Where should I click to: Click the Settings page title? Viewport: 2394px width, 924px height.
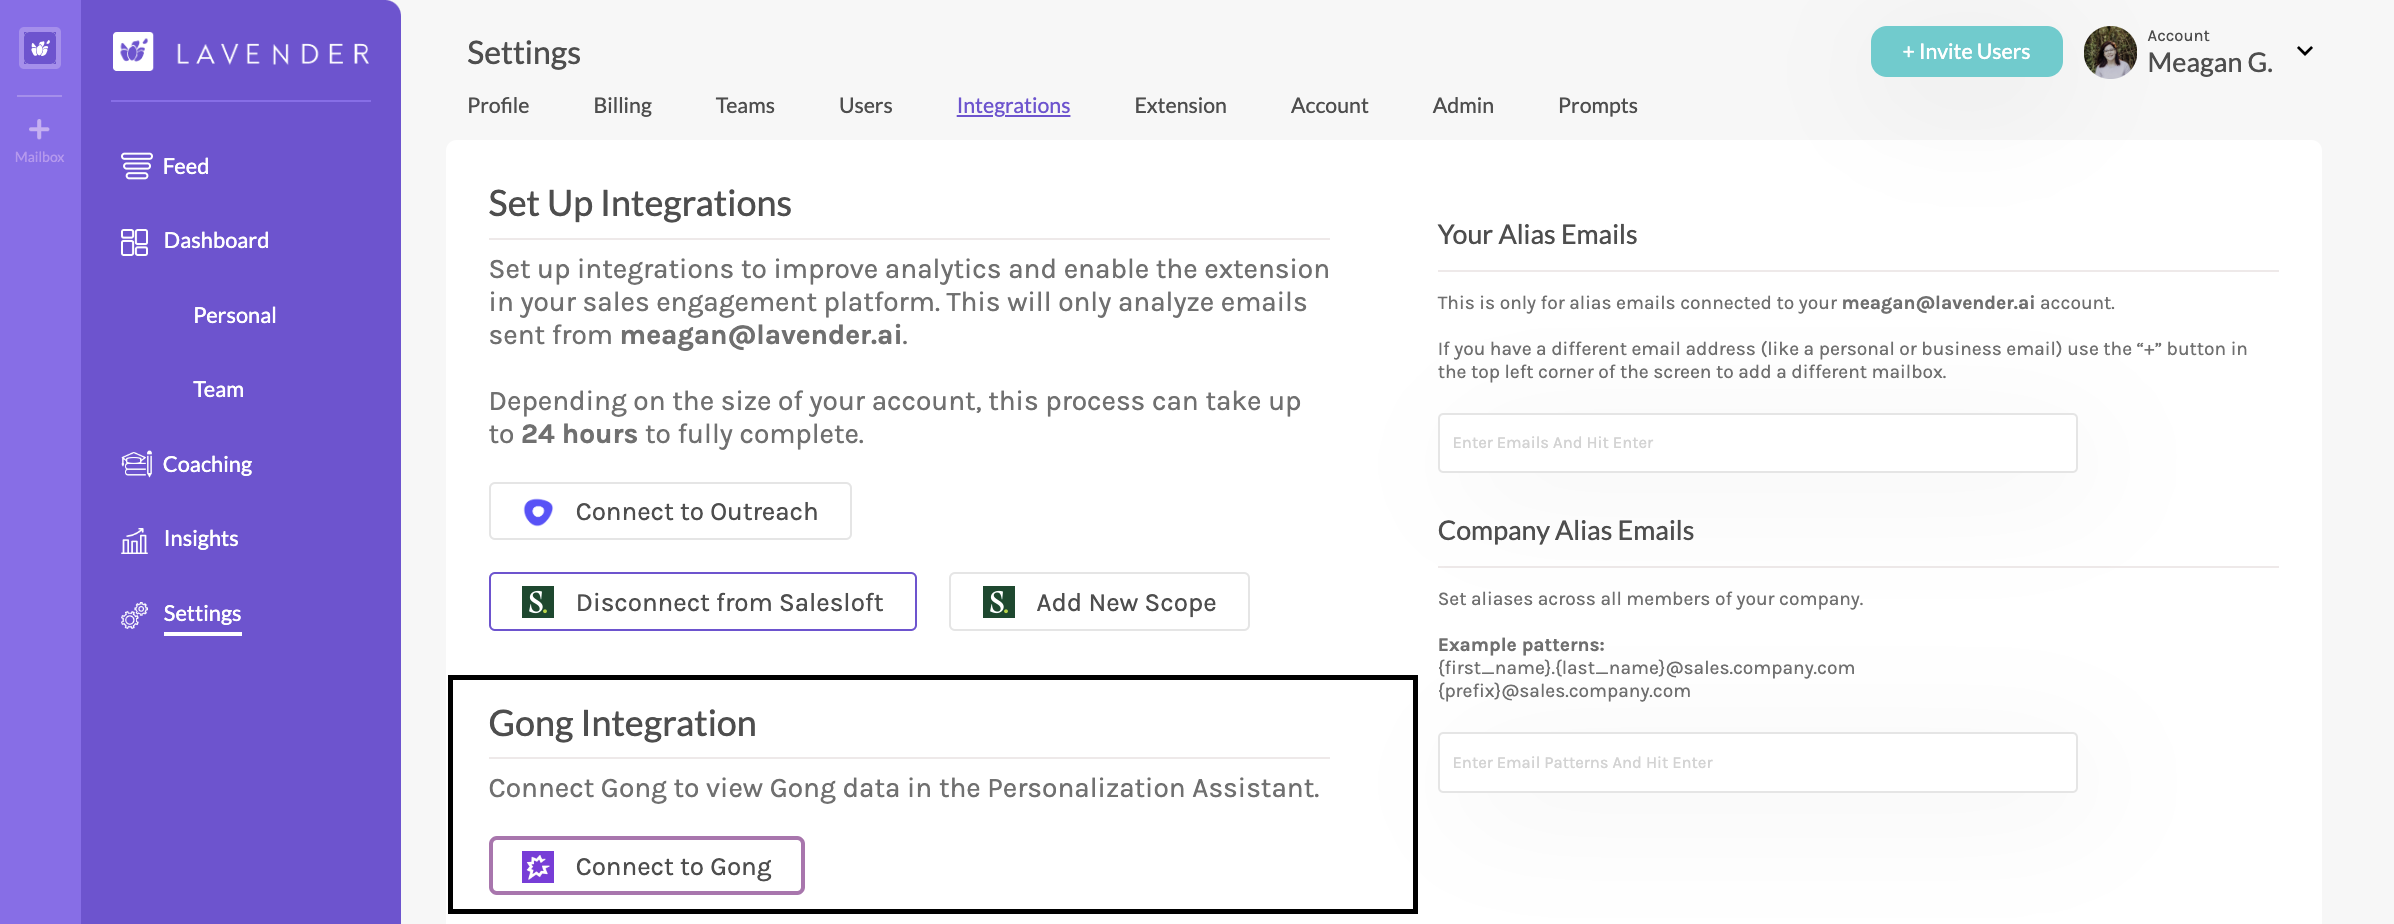(524, 52)
